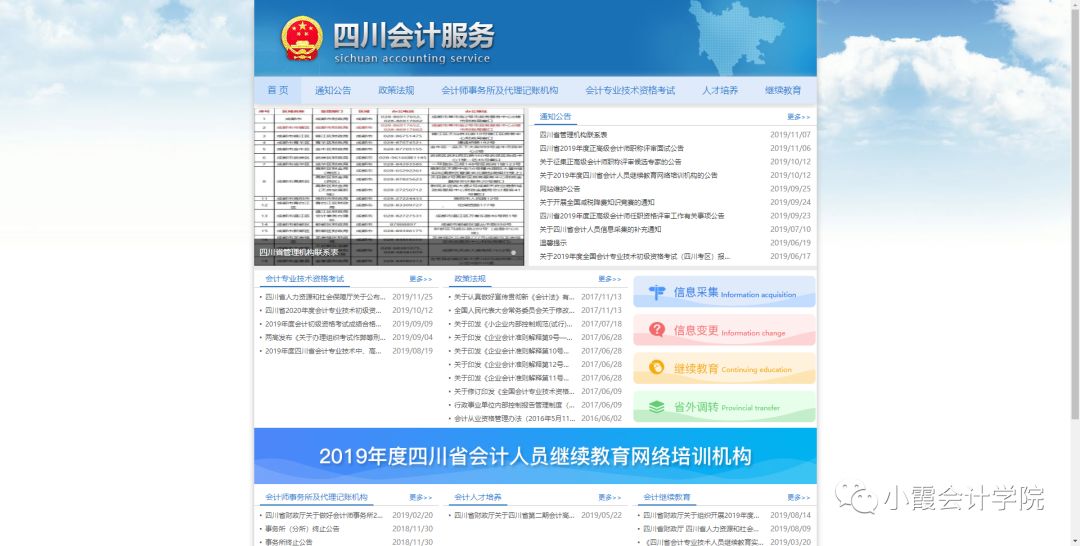Open 会计专业技术资格考试 in the navigation bar
Image resolution: width=1080 pixels, height=546 pixels.
pyautogui.click(x=630, y=90)
